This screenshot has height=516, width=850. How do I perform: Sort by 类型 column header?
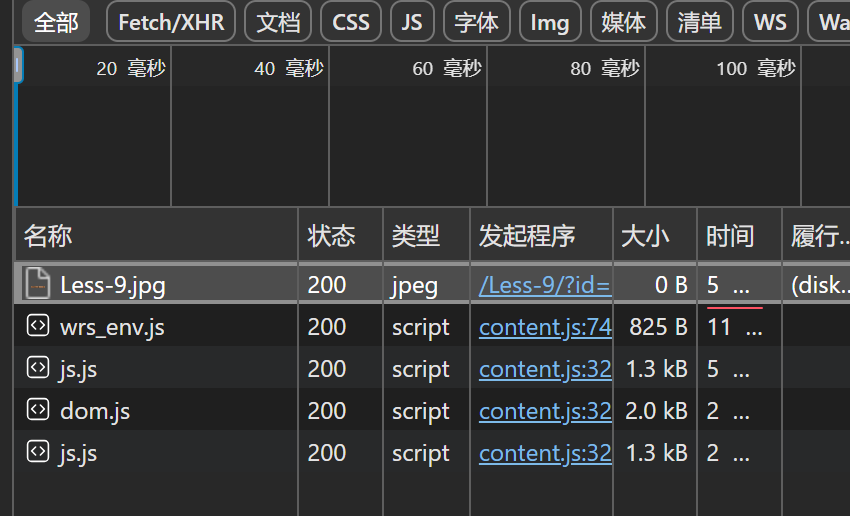pyautogui.click(x=427, y=236)
